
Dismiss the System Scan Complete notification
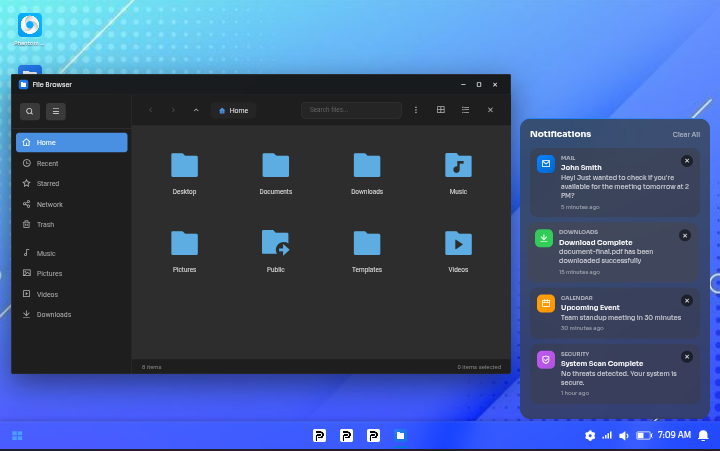click(x=687, y=357)
